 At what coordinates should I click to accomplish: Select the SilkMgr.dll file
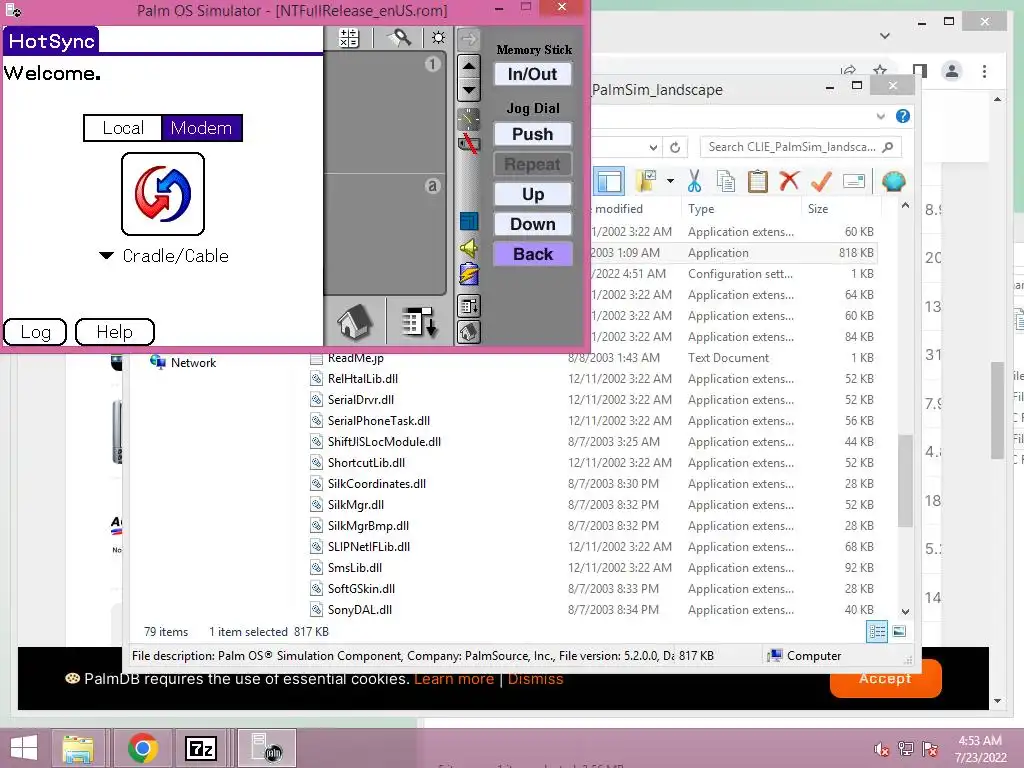[356, 505]
